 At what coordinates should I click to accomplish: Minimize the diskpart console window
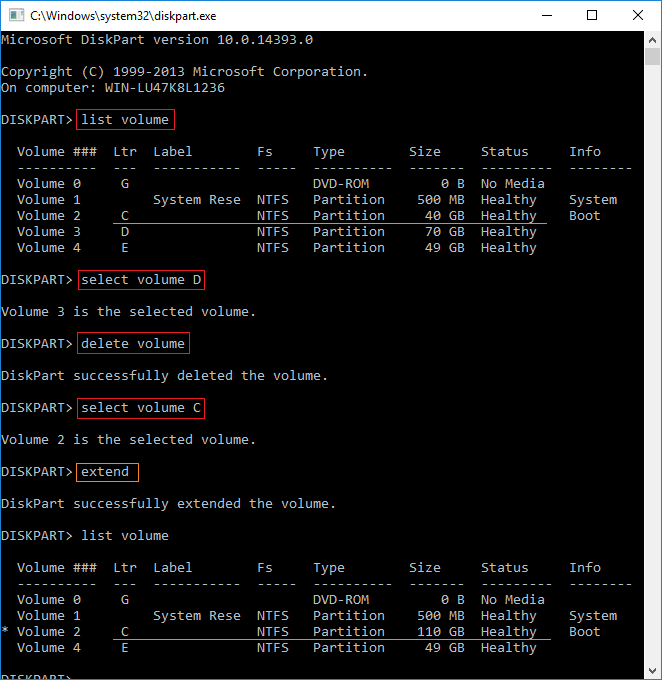point(546,15)
